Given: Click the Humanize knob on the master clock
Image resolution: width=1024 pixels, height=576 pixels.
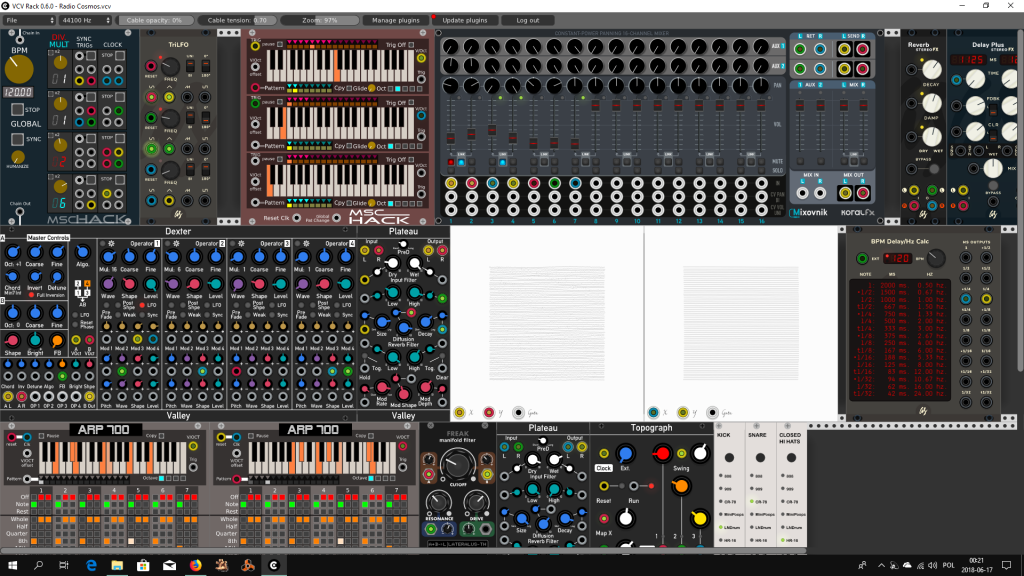Looking at the screenshot, I should pyautogui.click(x=18, y=157).
